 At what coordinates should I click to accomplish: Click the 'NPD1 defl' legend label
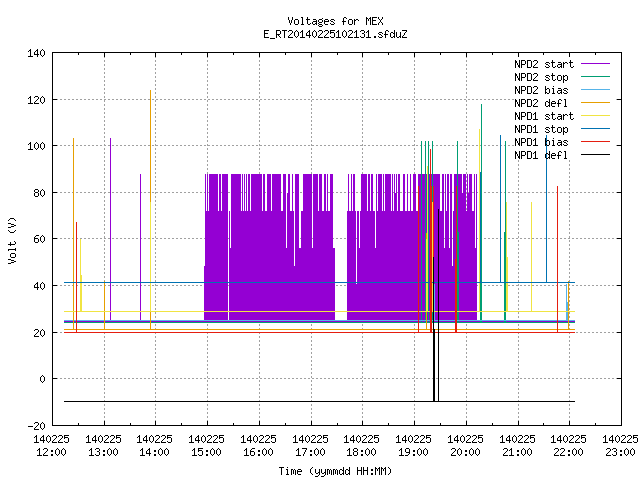click(541, 156)
